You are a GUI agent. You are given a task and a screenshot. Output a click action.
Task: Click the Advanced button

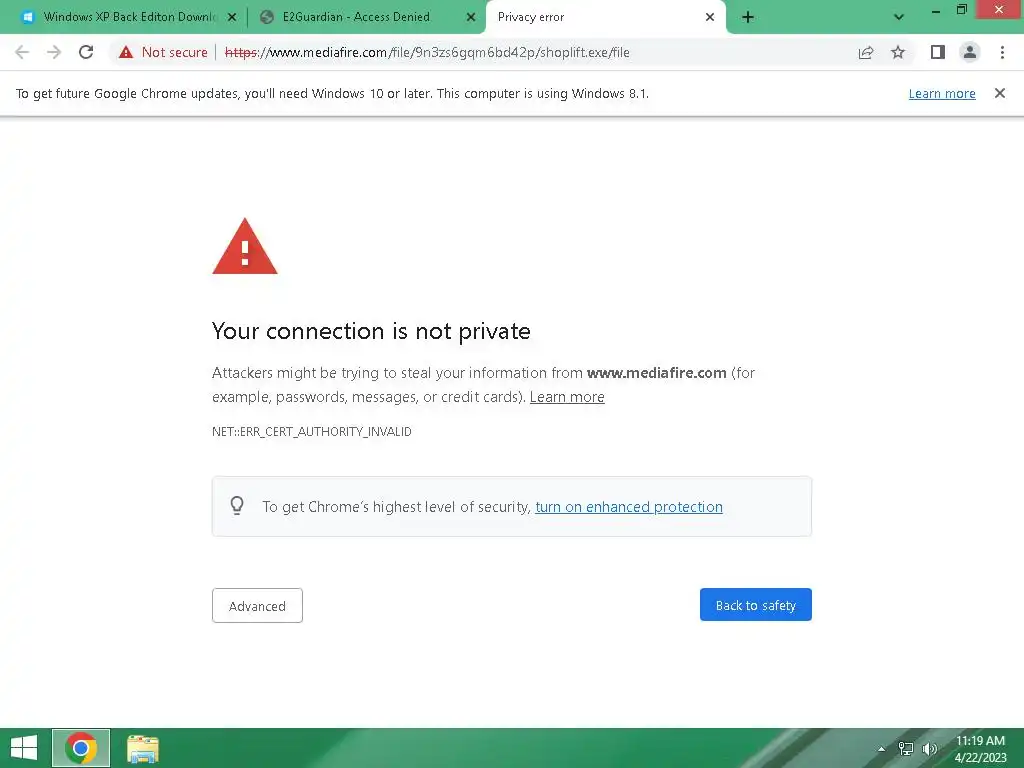point(257,605)
